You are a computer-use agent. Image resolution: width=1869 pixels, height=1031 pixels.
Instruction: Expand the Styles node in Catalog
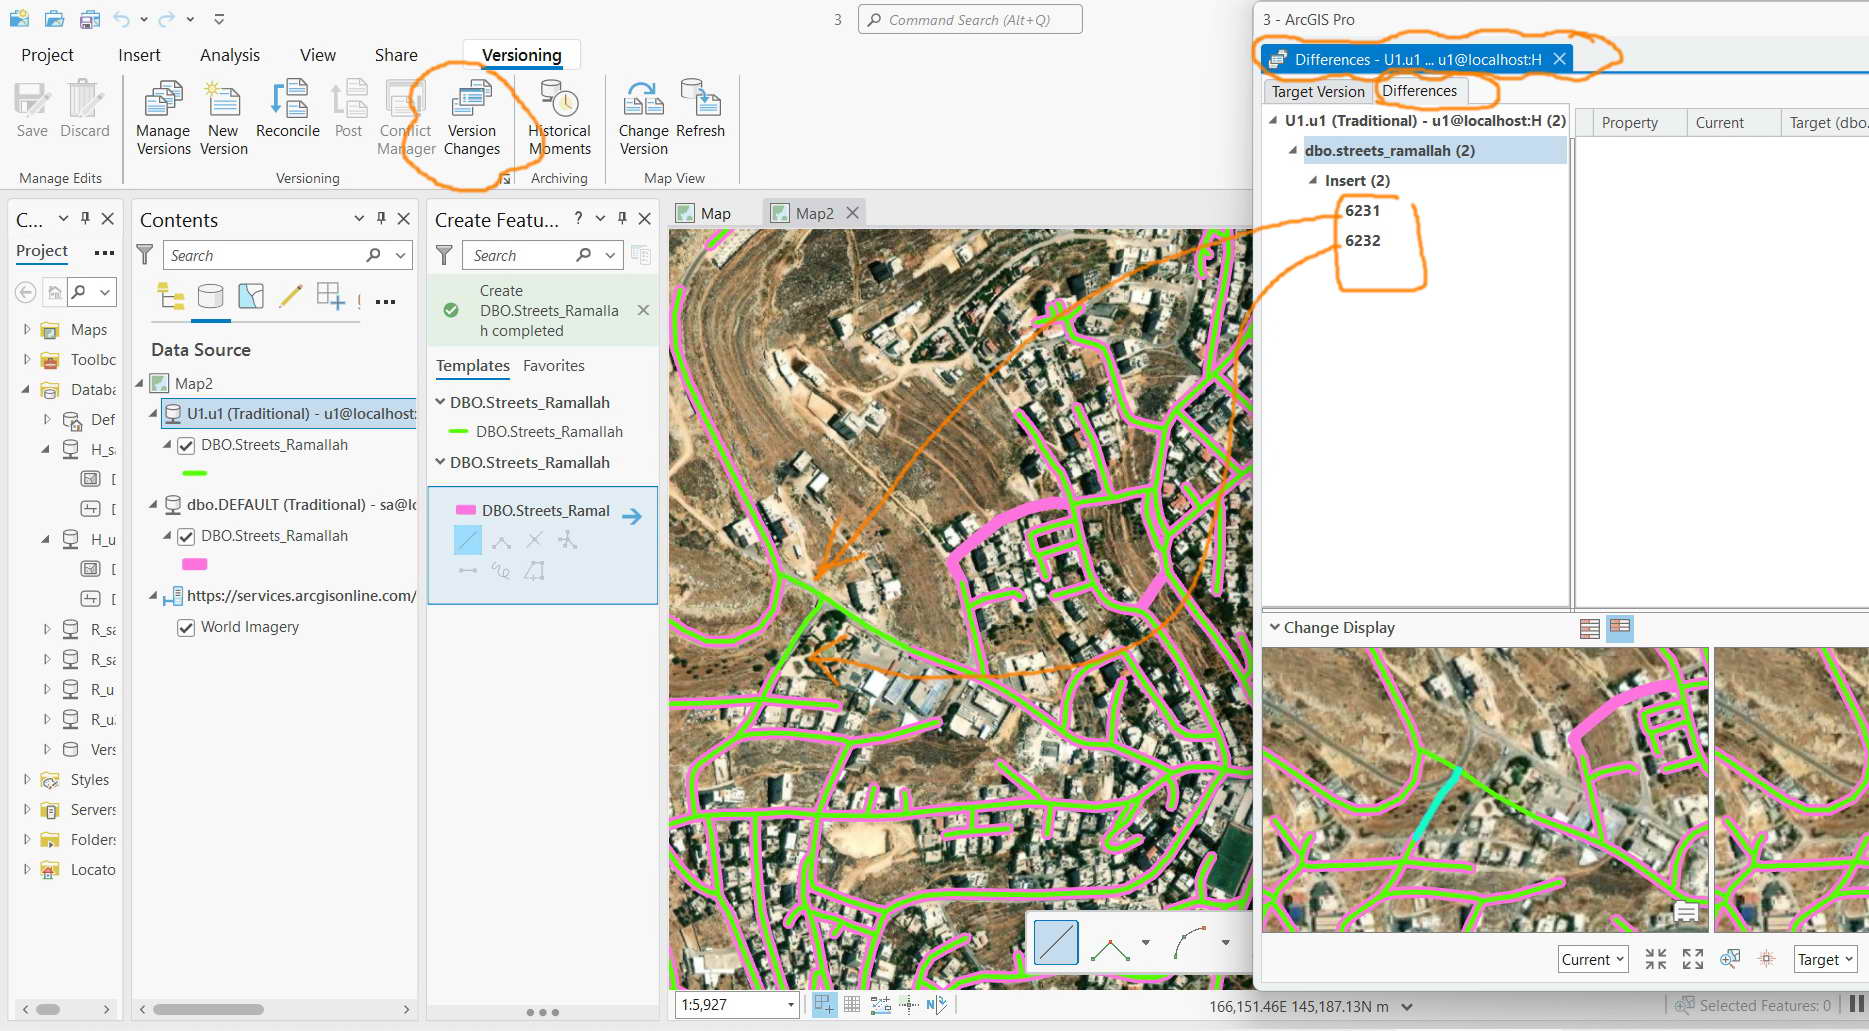pos(26,779)
